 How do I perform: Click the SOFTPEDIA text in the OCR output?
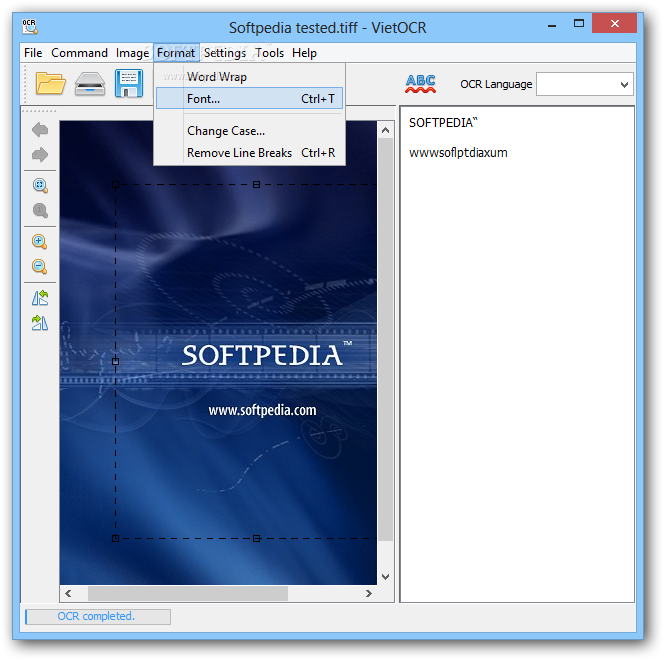pos(443,123)
